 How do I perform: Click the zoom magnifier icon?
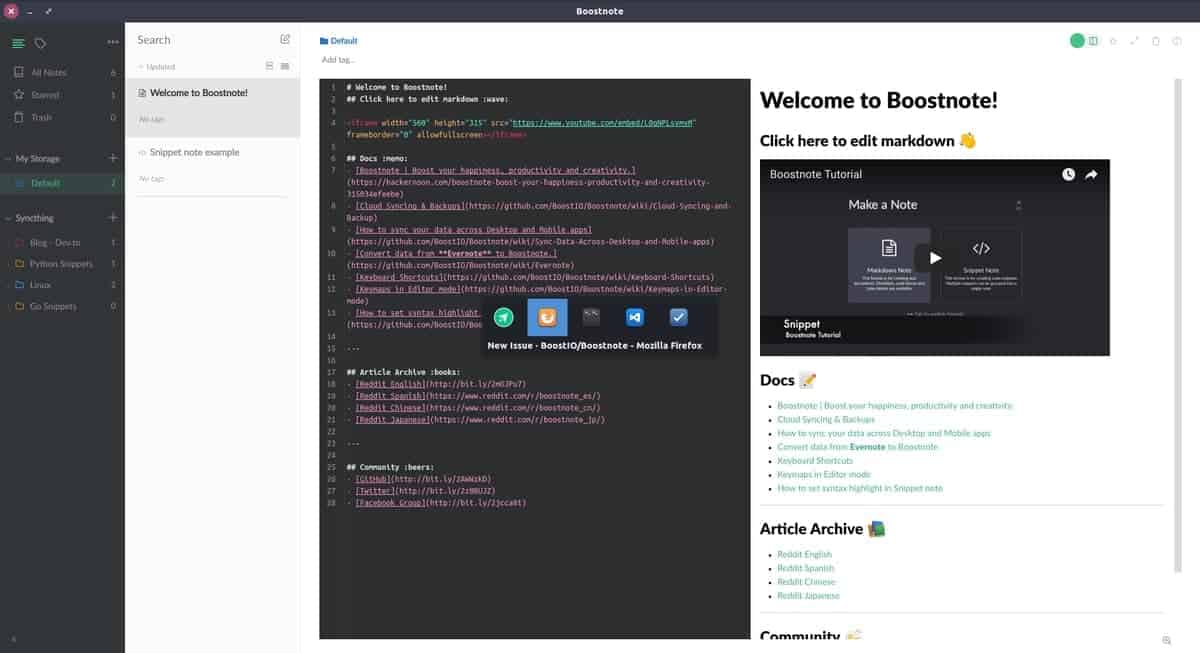point(1167,640)
